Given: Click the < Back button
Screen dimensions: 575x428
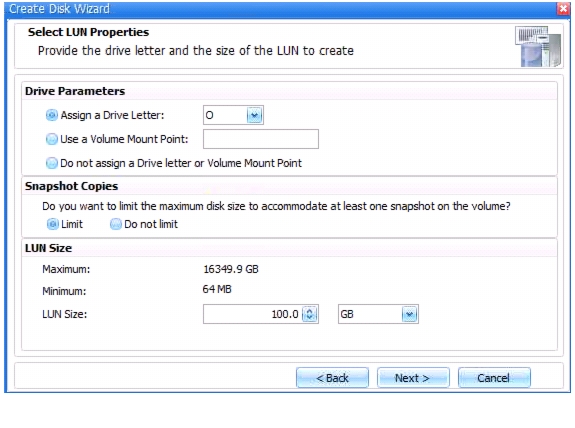Looking at the screenshot, I should coord(332,377).
